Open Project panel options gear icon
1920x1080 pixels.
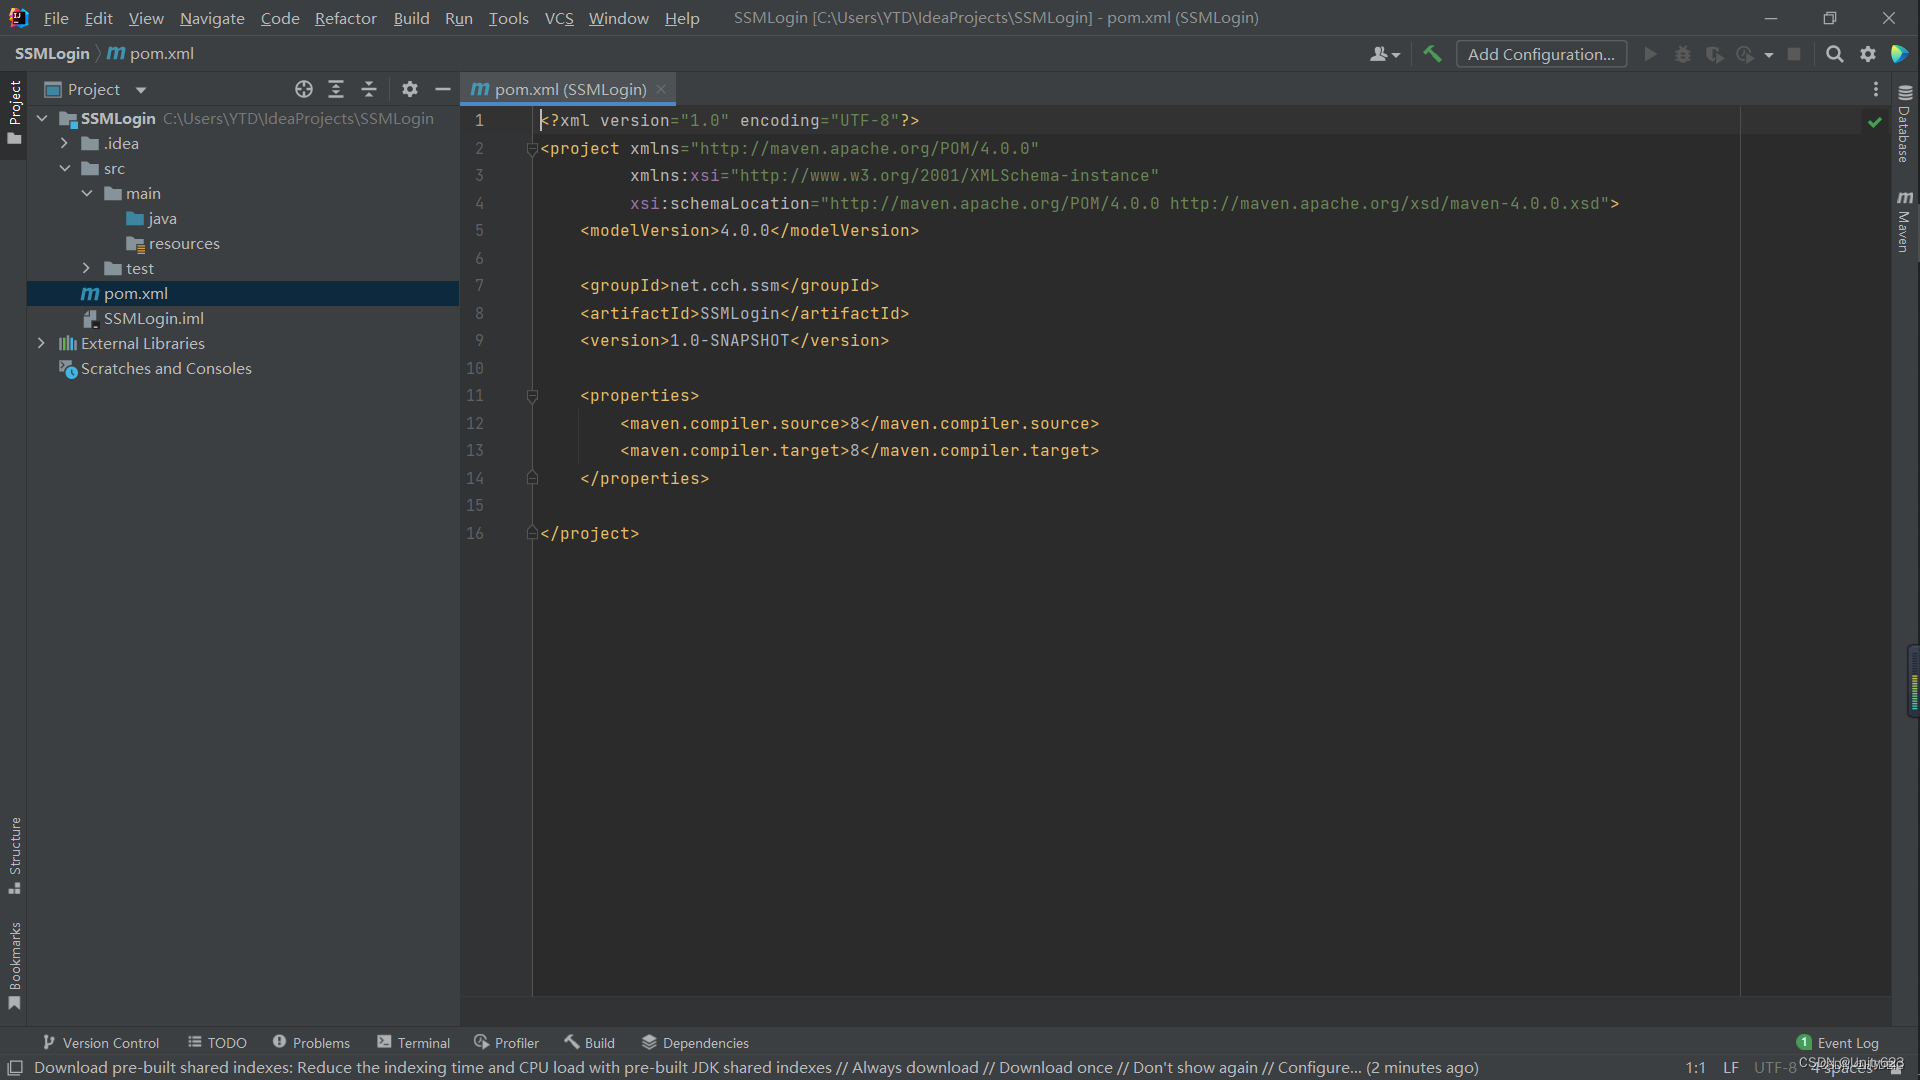click(x=410, y=89)
